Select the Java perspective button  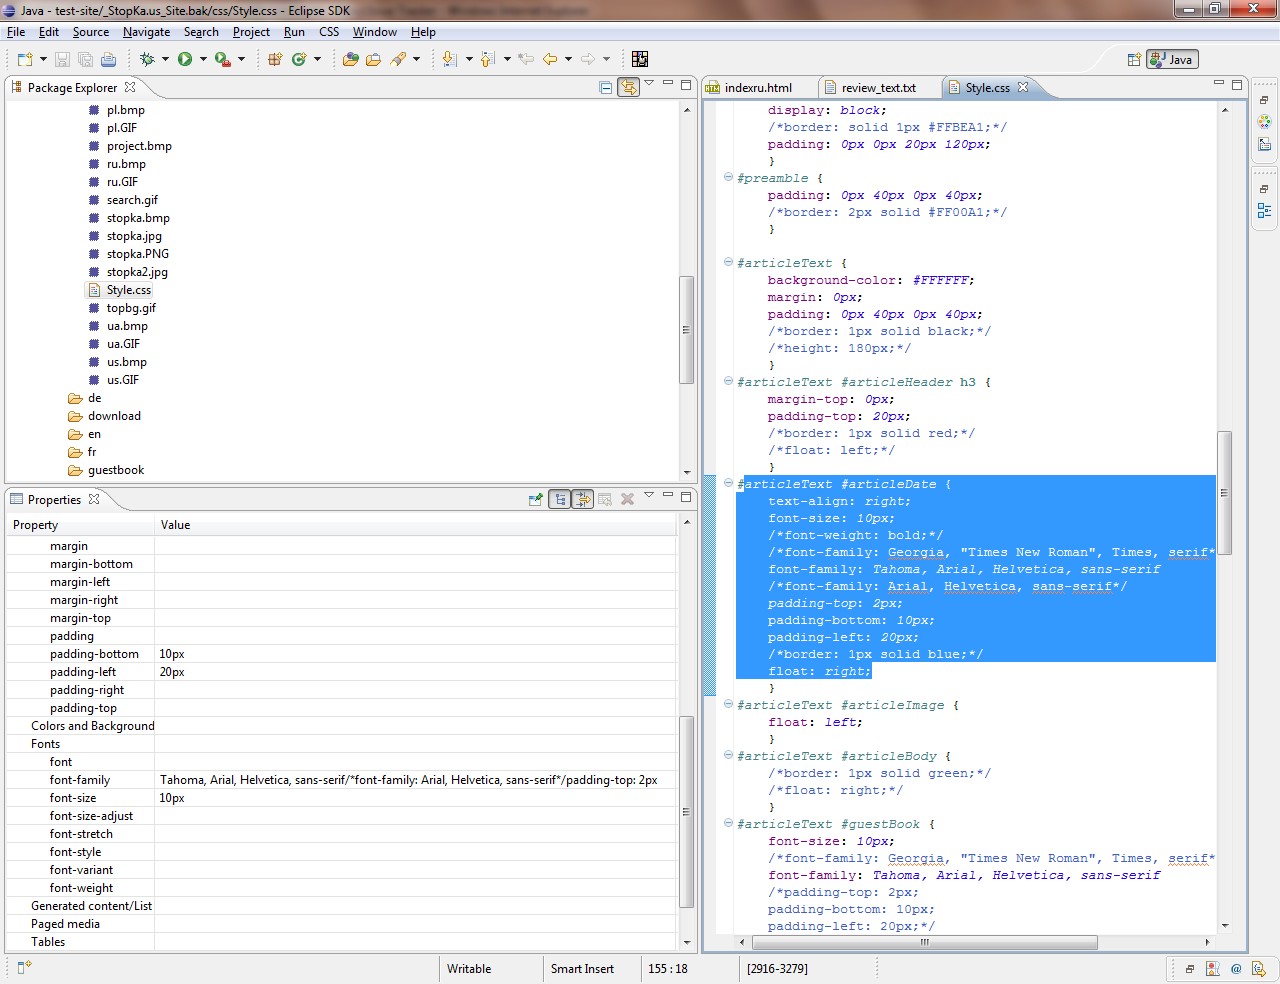point(1172,60)
